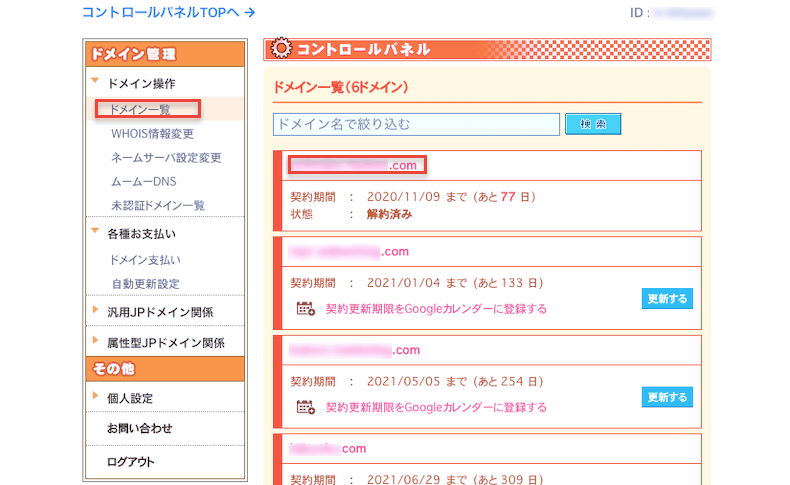Click the コントロールパネル gear icon

pyautogui.click(x=281, y=48)
